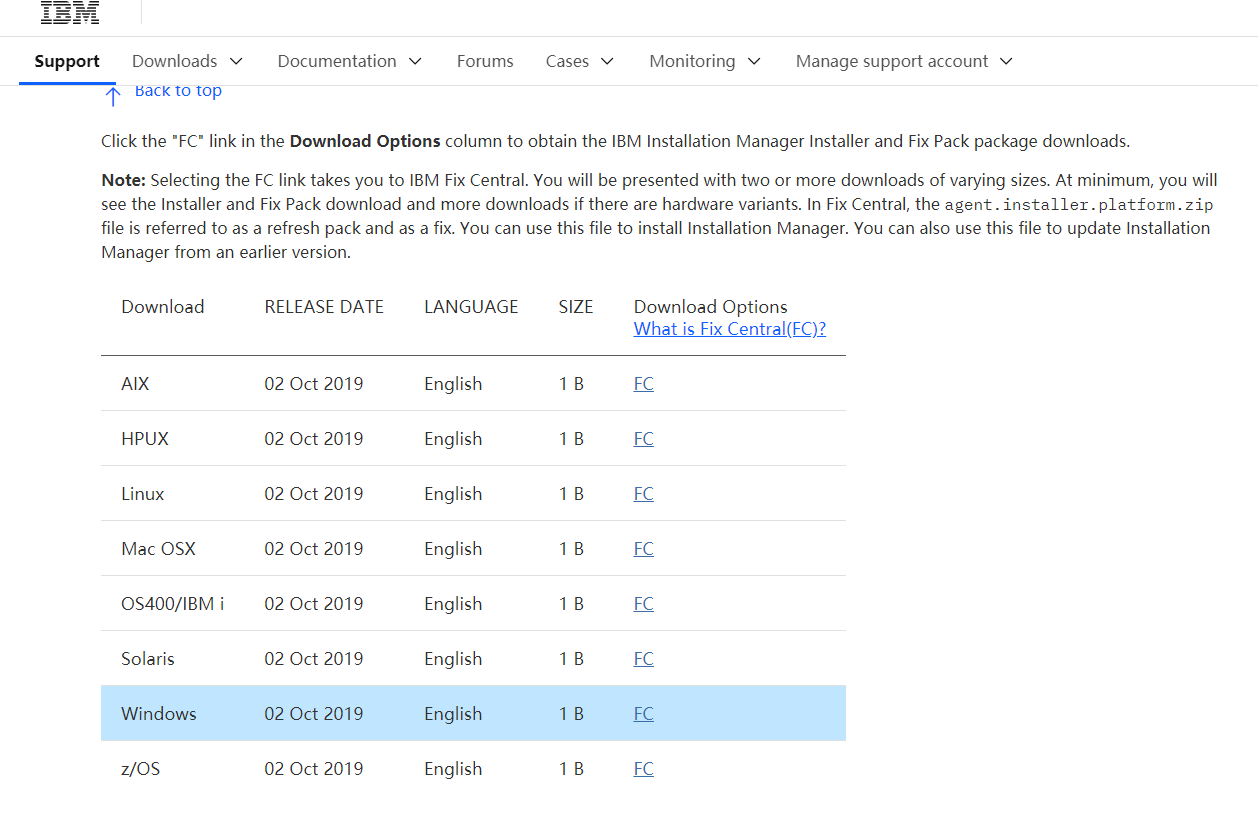Click the bold Note: label
The height and width of the screenshot is (819, 1258).
point(124,181)
